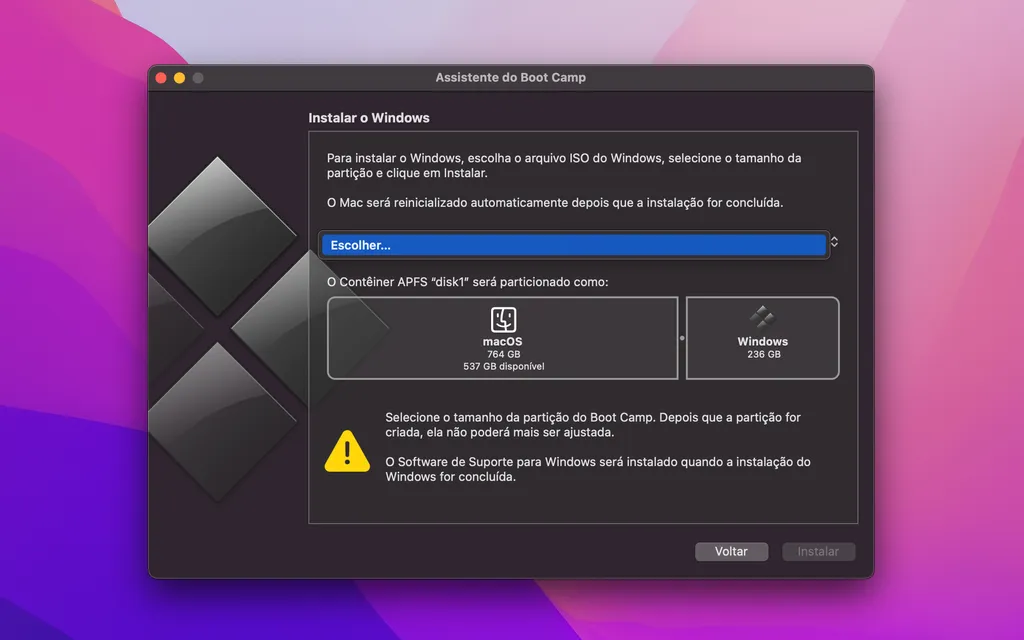This screenshot has width=1024, height=640.
Task: Minimize the Boot Camp Assistant window
Action: pos(180,78)
